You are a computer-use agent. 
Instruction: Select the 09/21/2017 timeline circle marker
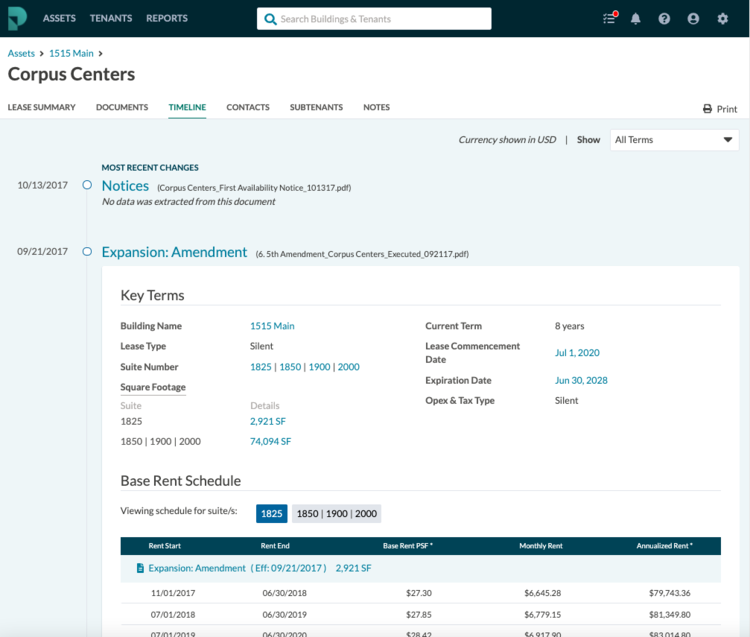tap(87, 251)
